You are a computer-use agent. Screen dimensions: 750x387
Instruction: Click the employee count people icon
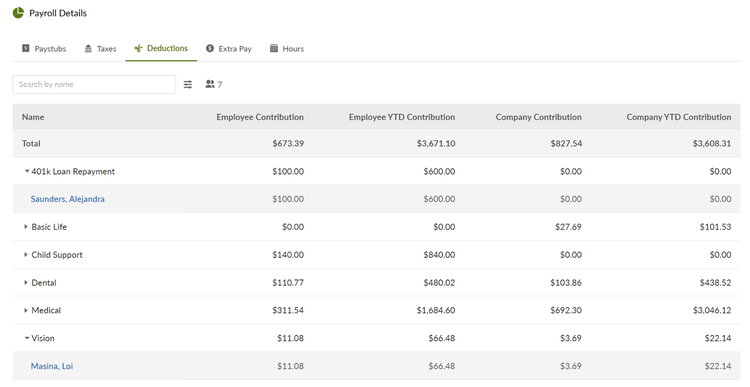tap(210, 84)
